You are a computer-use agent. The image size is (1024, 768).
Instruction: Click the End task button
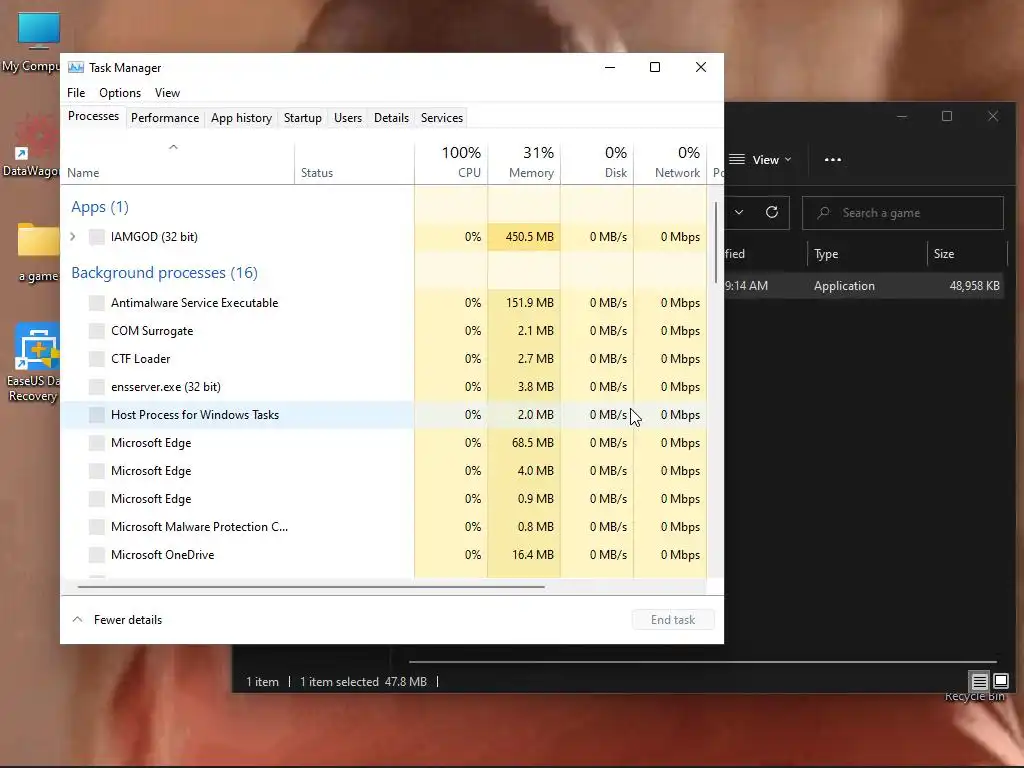(673, 620)
